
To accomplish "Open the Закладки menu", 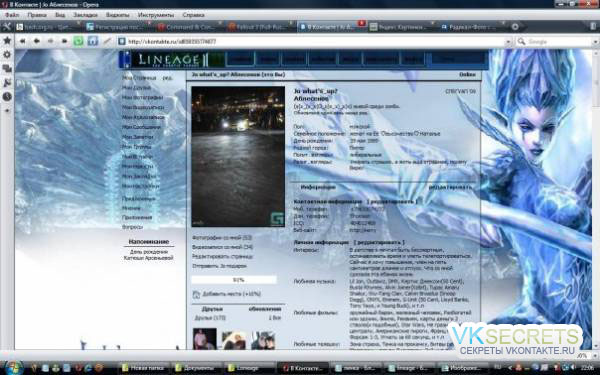I will pyautogui.click(x=85, y=15).
